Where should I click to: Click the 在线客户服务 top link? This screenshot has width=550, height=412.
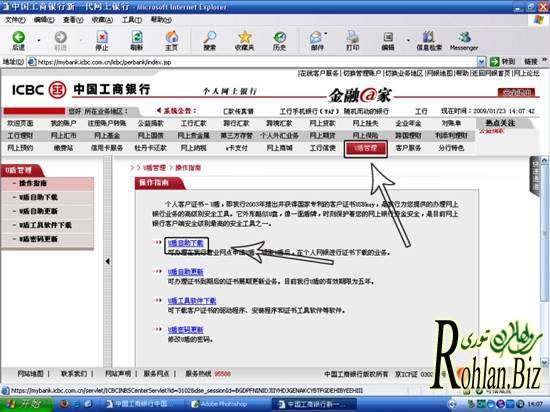320,73
